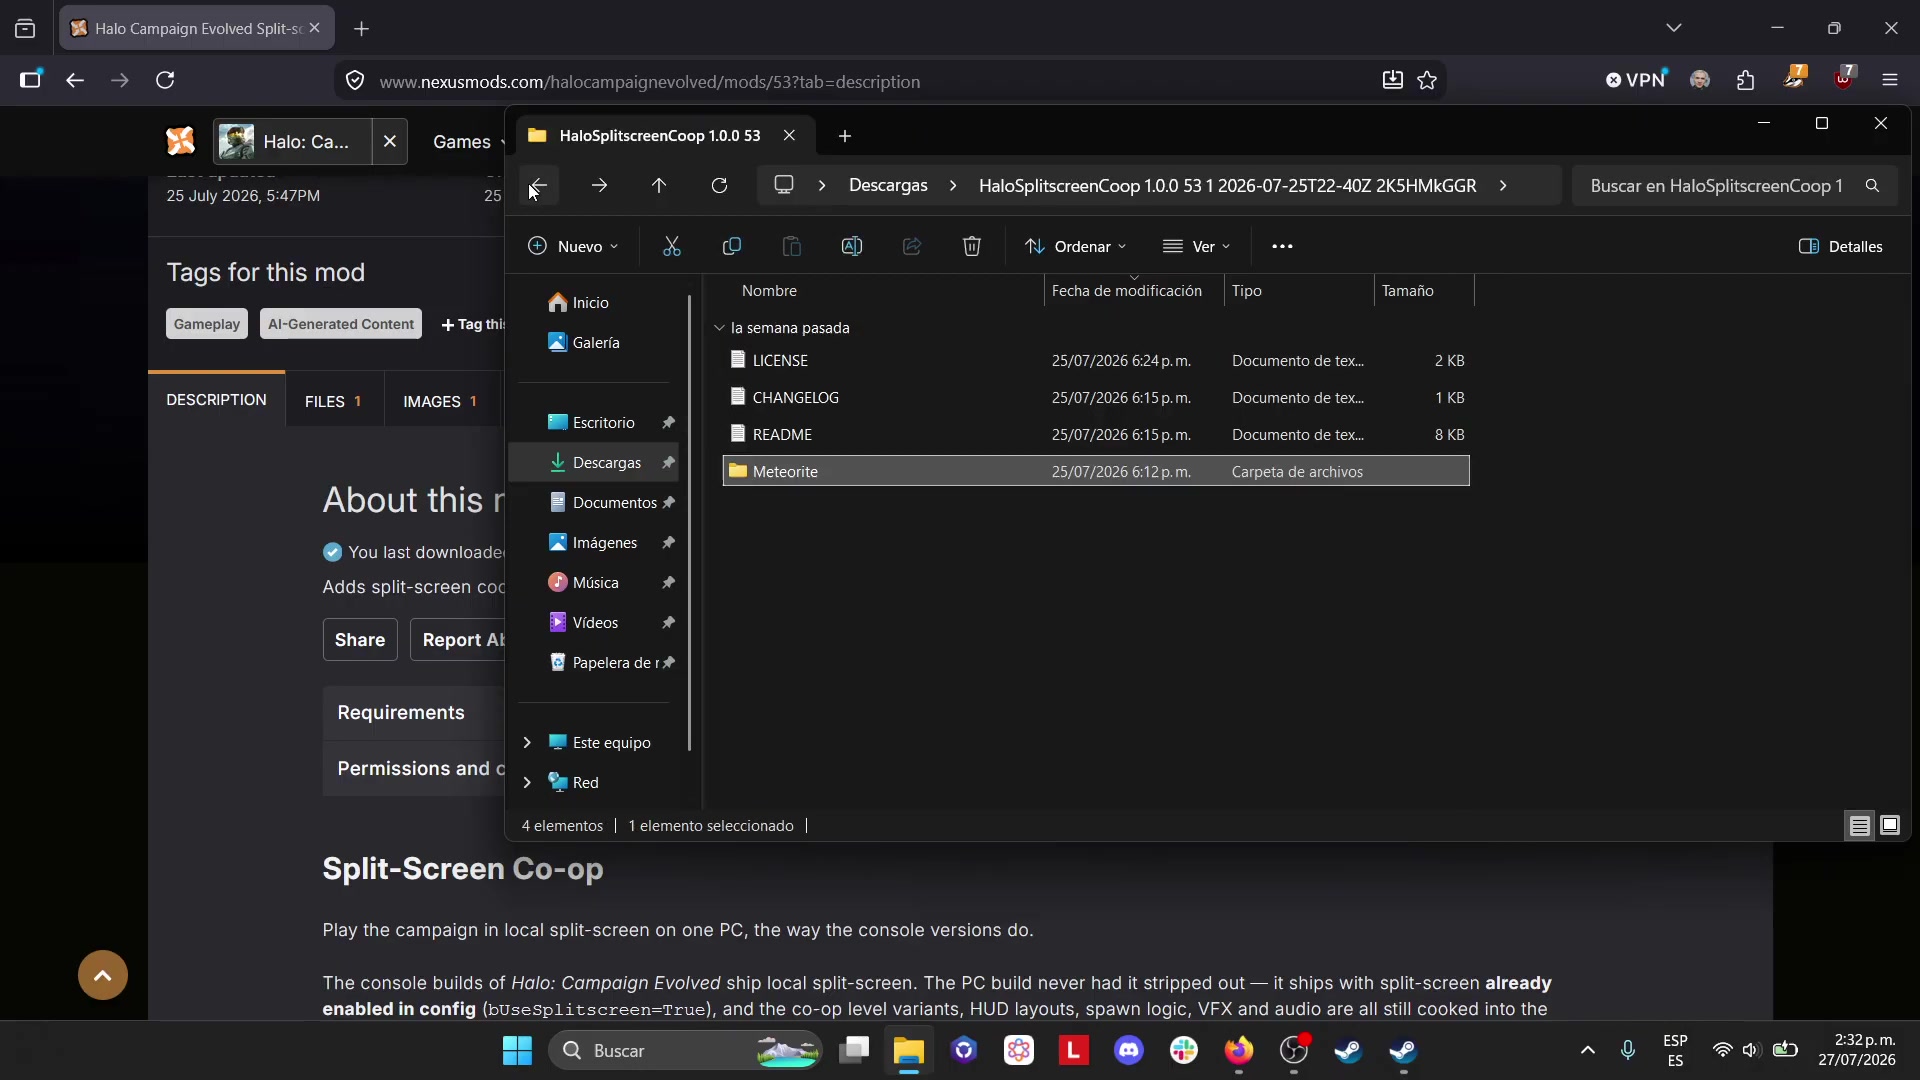Click the browser VPN button

point(1637,80)
